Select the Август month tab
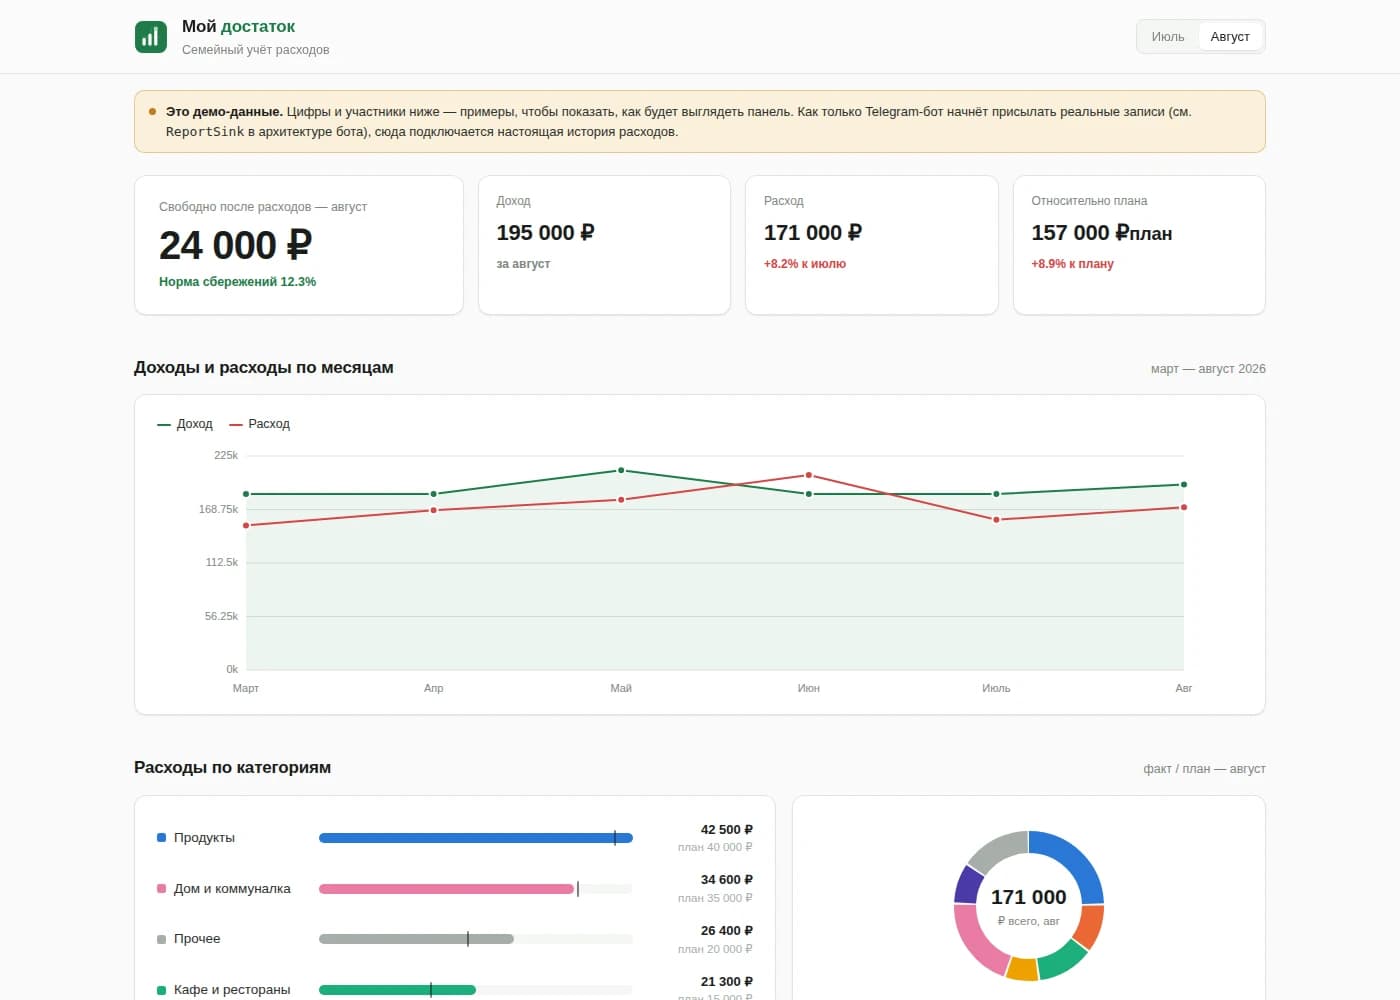This screenshot has width=1400, height=1000. click(1230, 37)
